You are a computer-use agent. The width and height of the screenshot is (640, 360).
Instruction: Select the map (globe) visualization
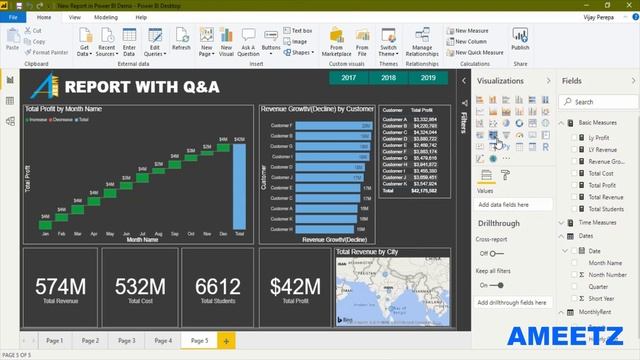pos(545,123)
